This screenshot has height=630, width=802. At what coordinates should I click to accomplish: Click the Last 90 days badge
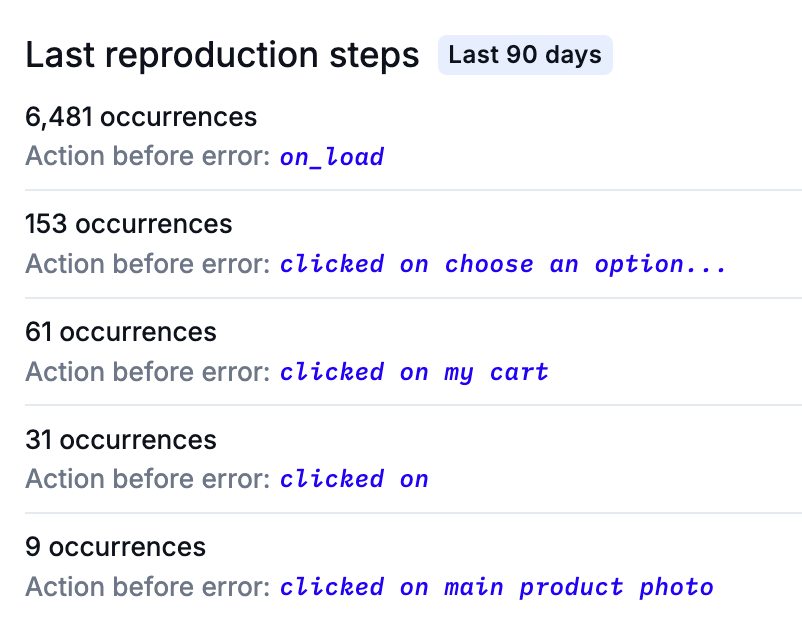[525, 55]
